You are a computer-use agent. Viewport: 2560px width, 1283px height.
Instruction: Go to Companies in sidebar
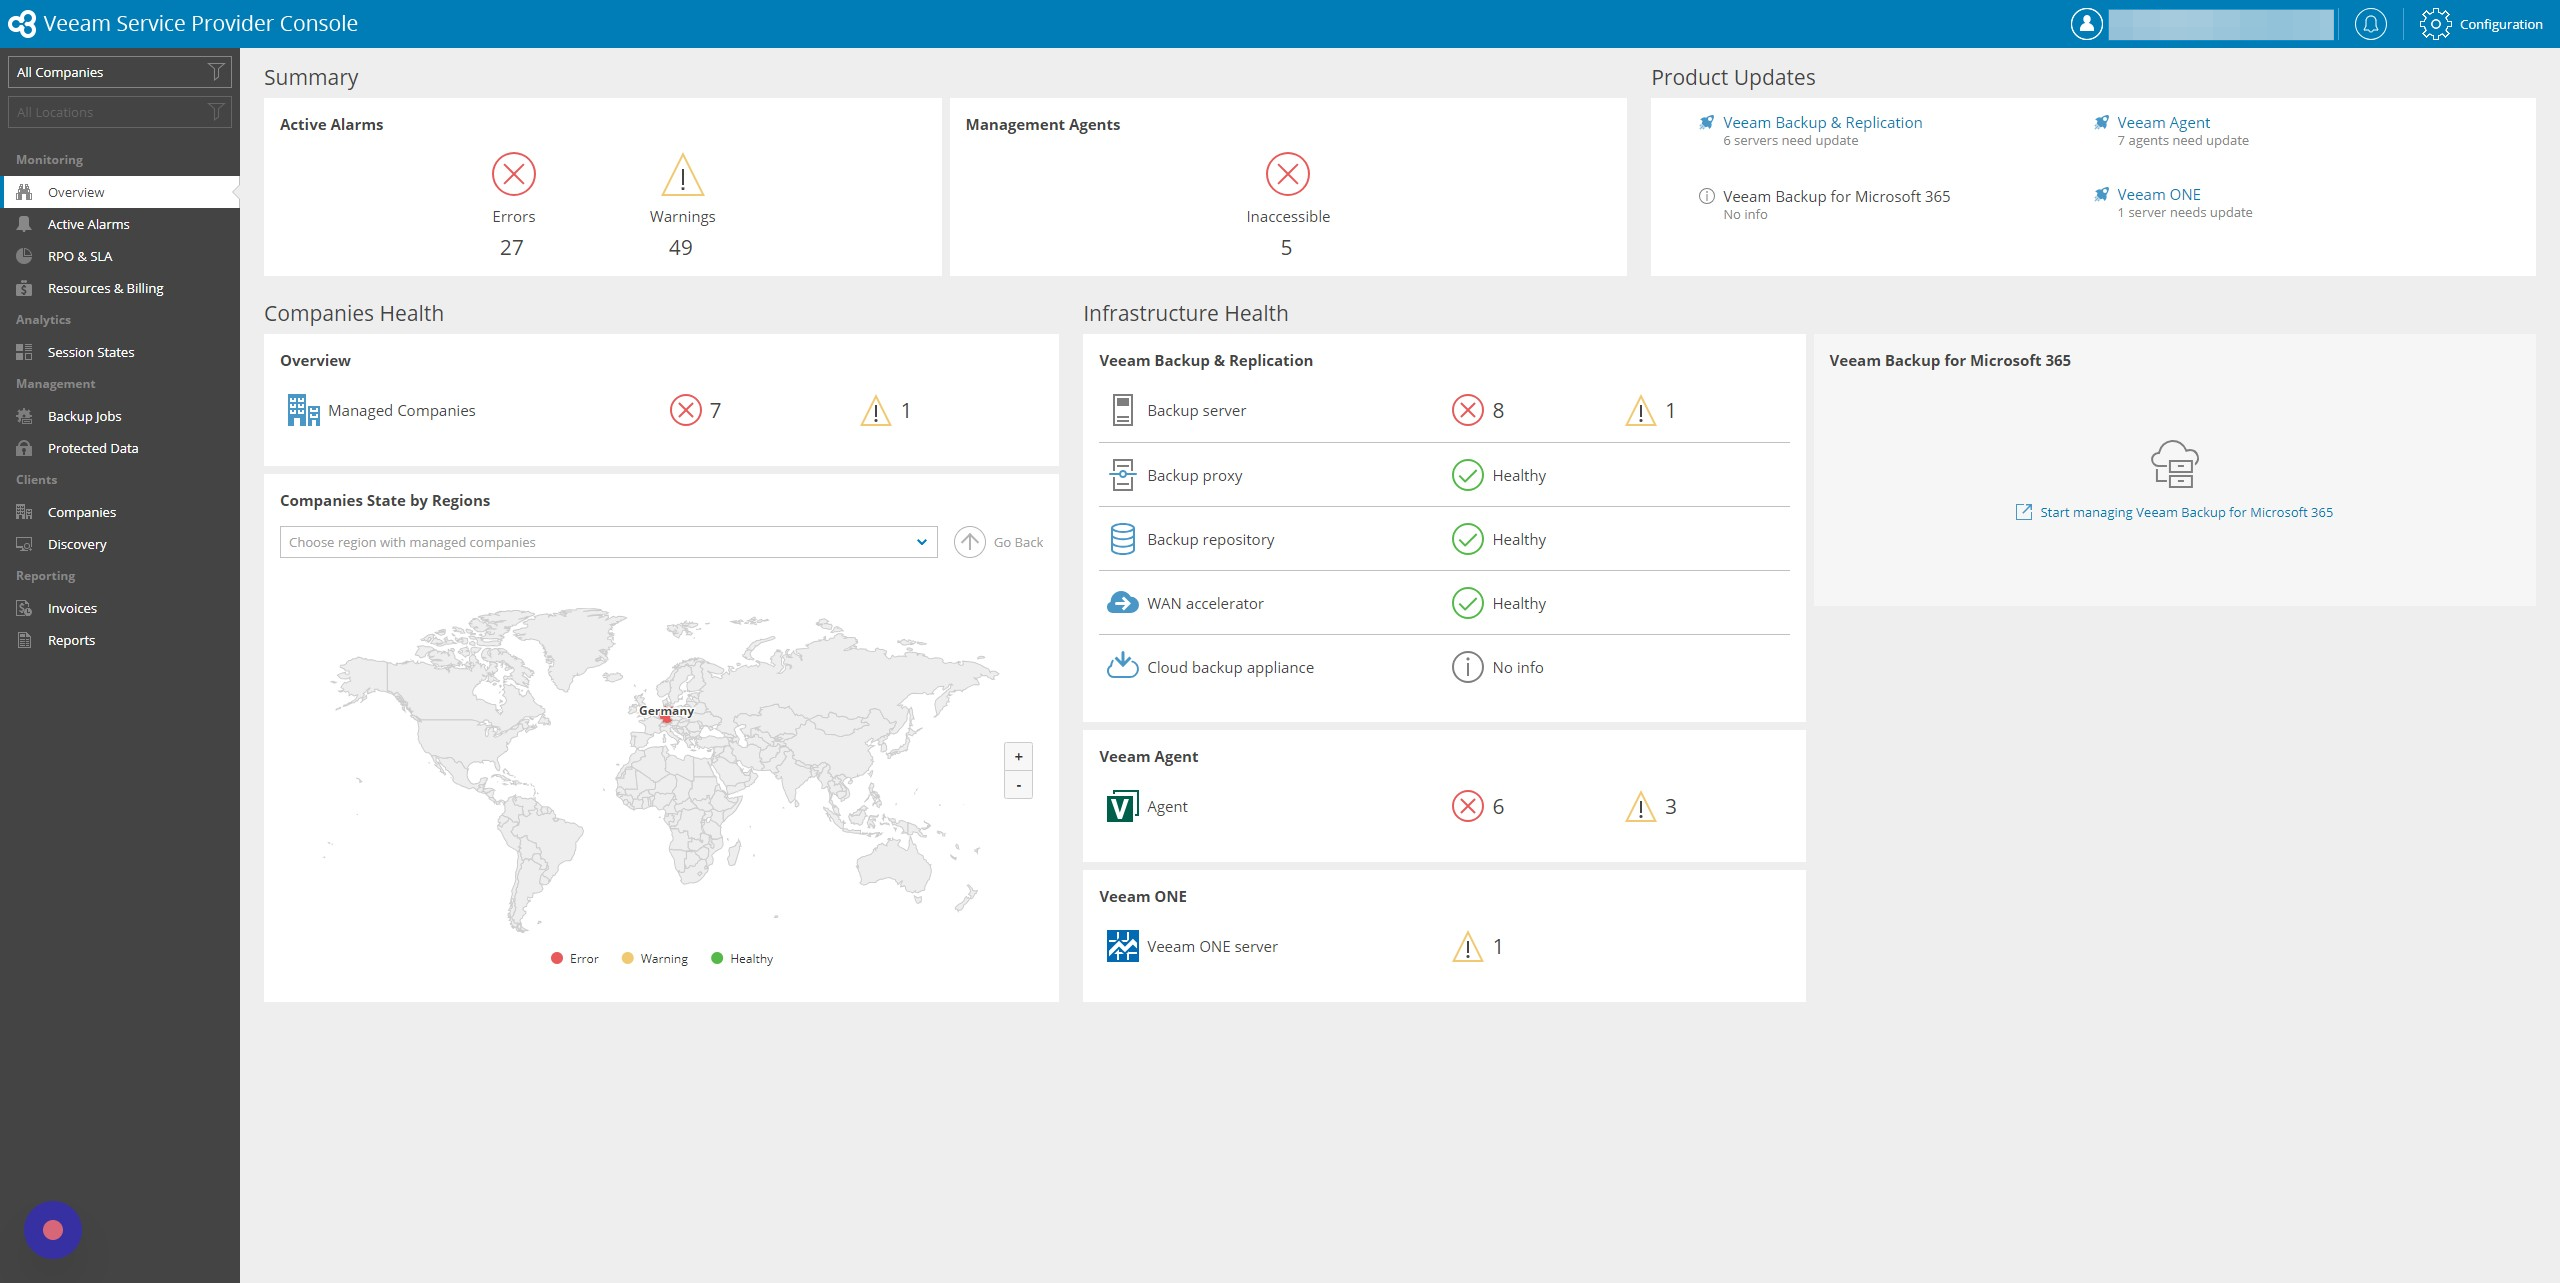[120, 512]
